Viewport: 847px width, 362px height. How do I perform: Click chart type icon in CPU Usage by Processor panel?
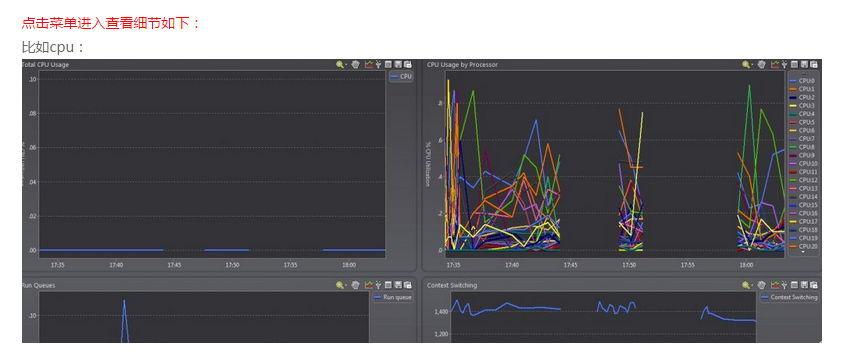[x=775, y=64]
